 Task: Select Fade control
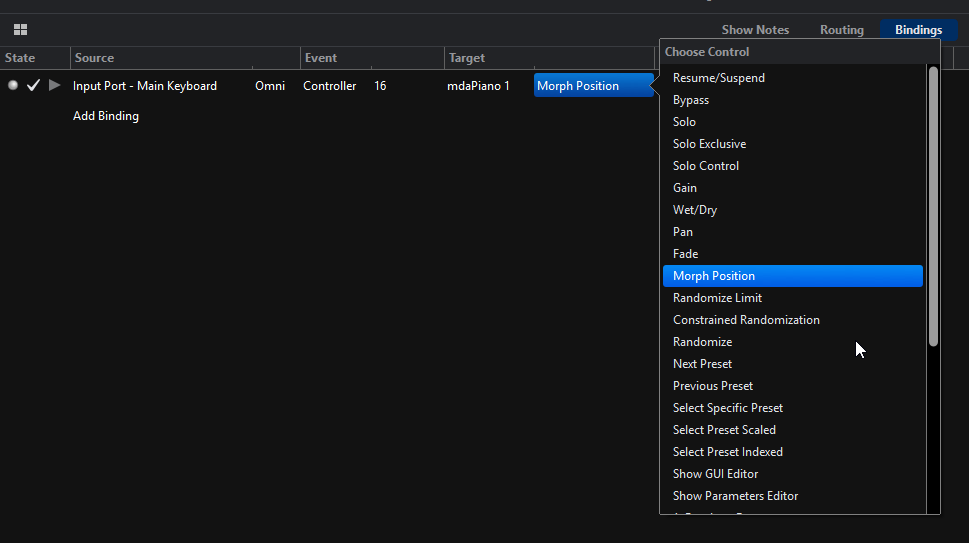point(793,254)
